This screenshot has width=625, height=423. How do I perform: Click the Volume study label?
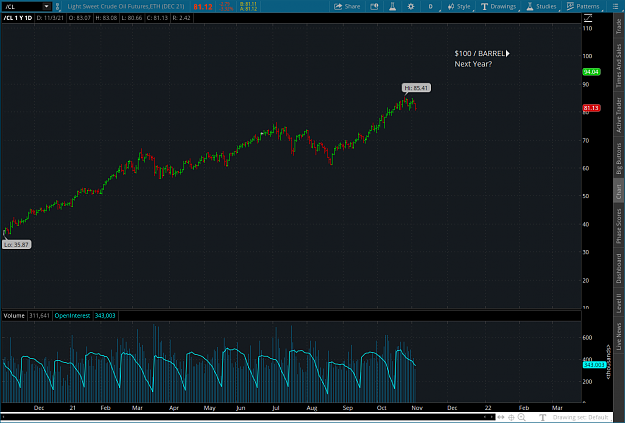pos(14,315)
